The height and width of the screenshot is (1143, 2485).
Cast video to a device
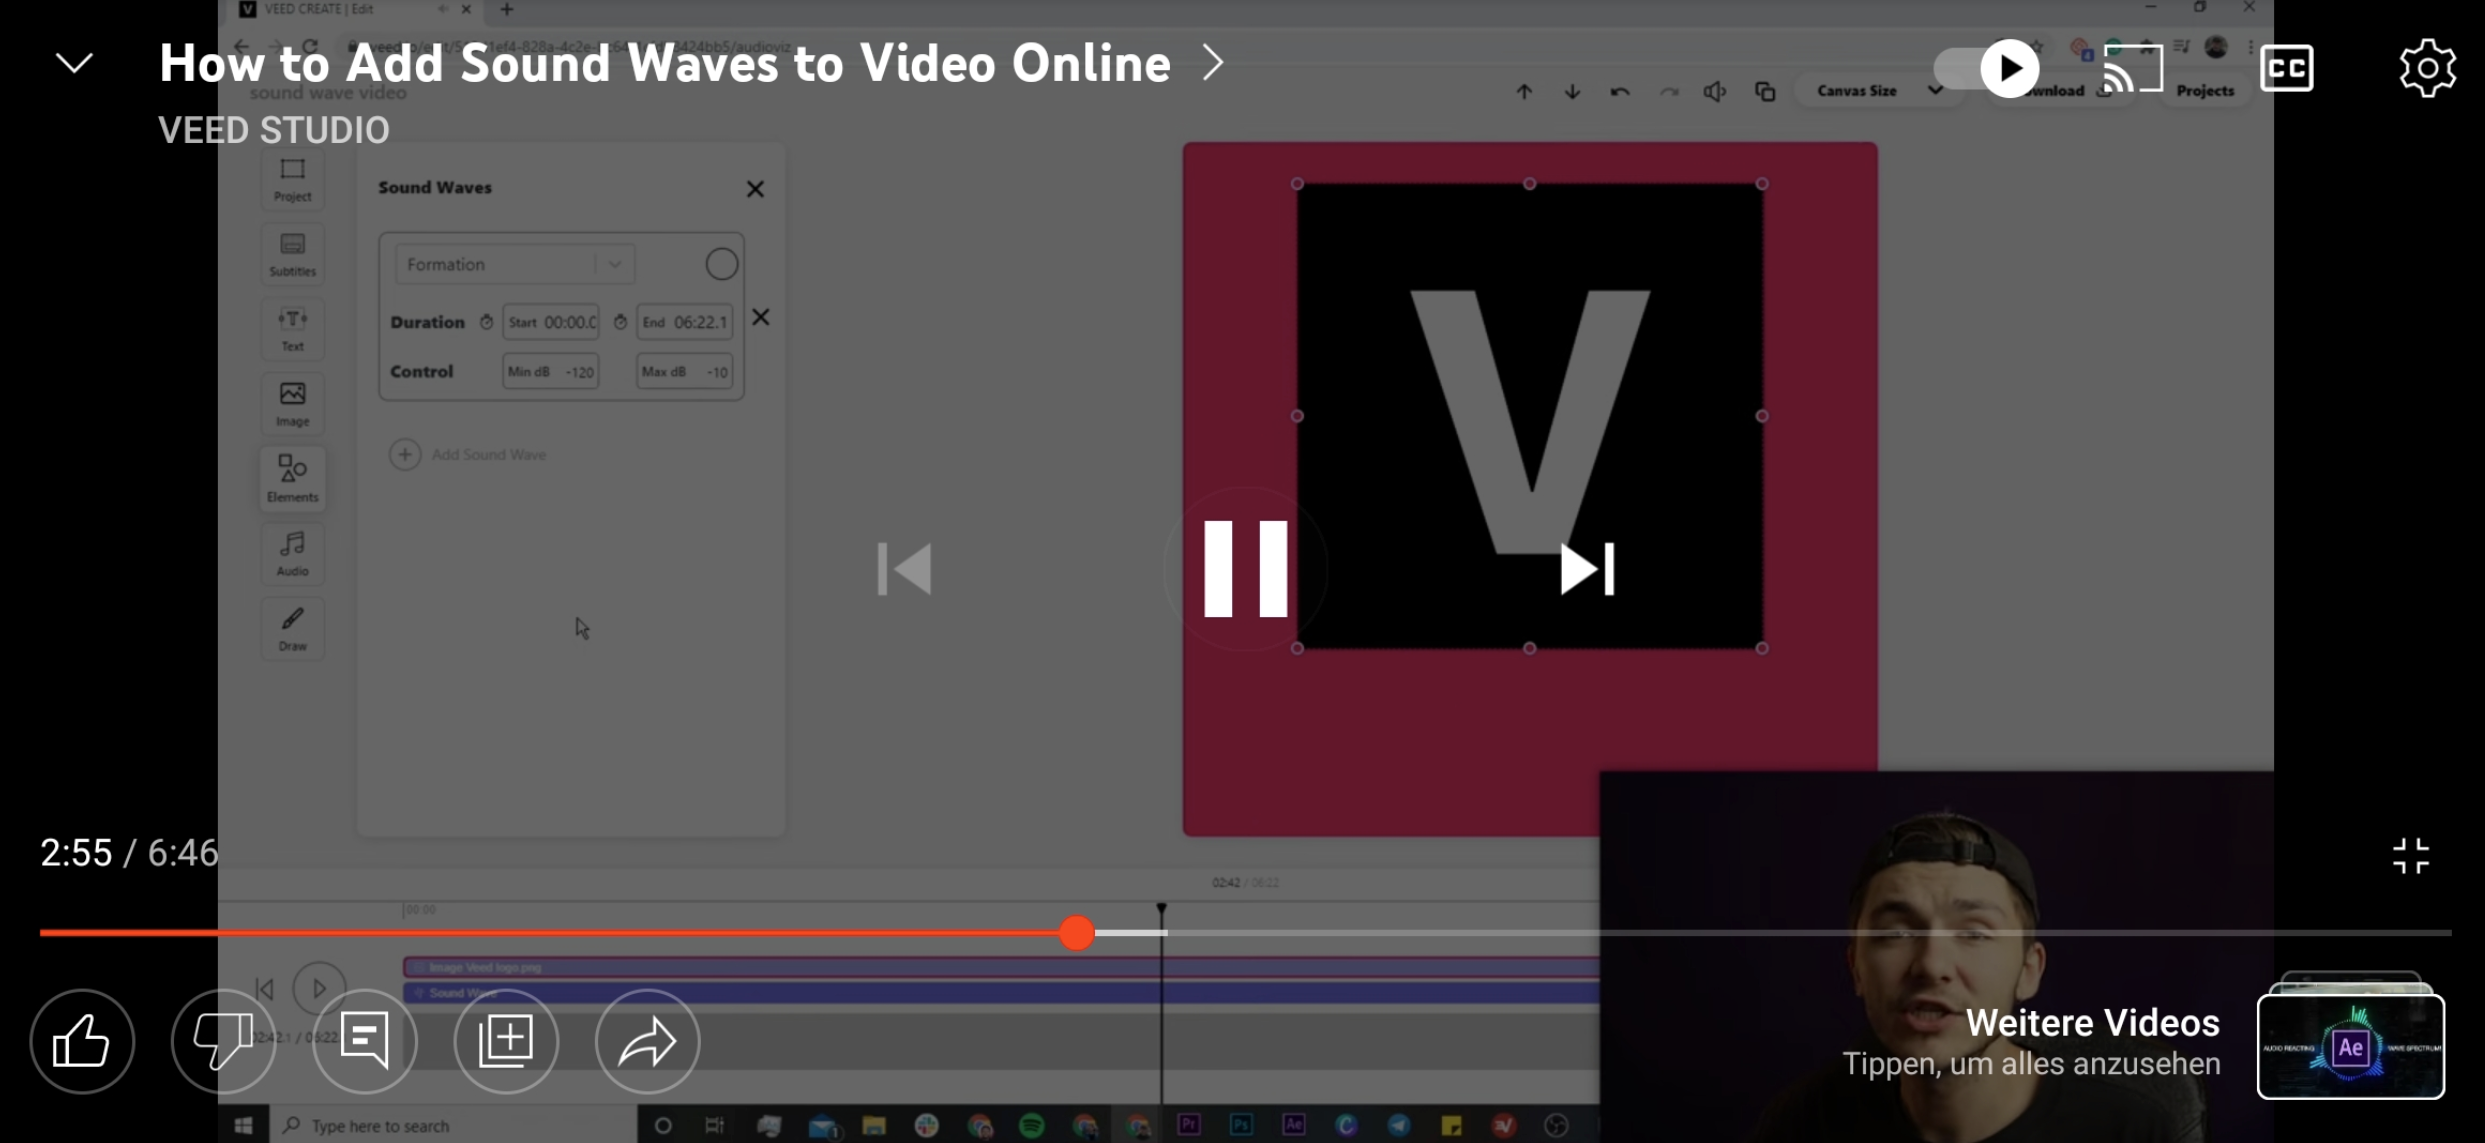[2132, 68]
